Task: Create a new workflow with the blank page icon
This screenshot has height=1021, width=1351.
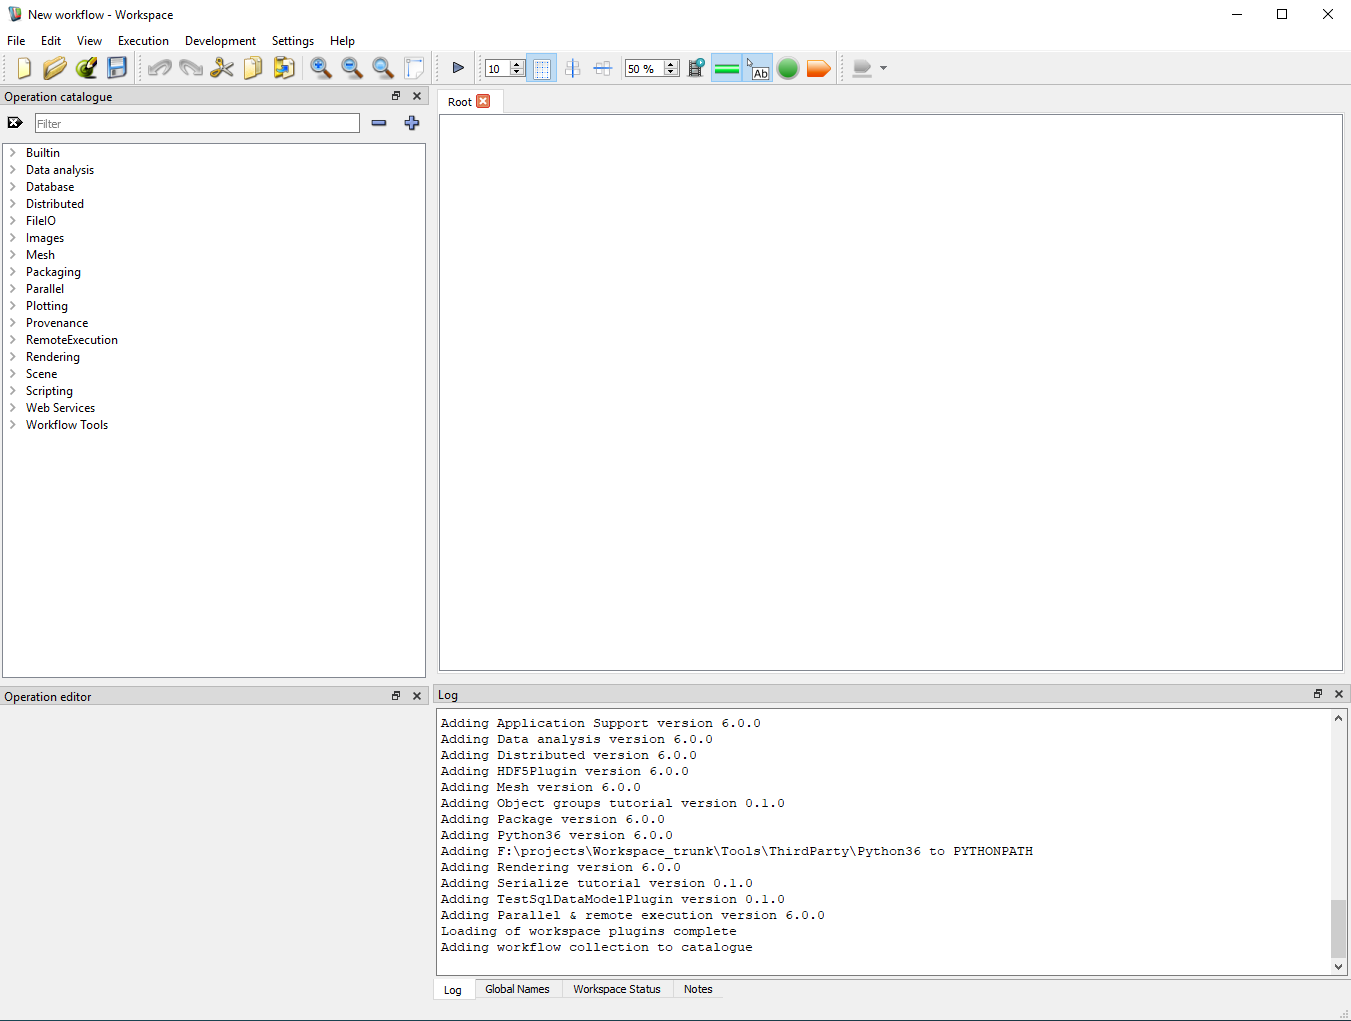Action: [x=24, y=68]
